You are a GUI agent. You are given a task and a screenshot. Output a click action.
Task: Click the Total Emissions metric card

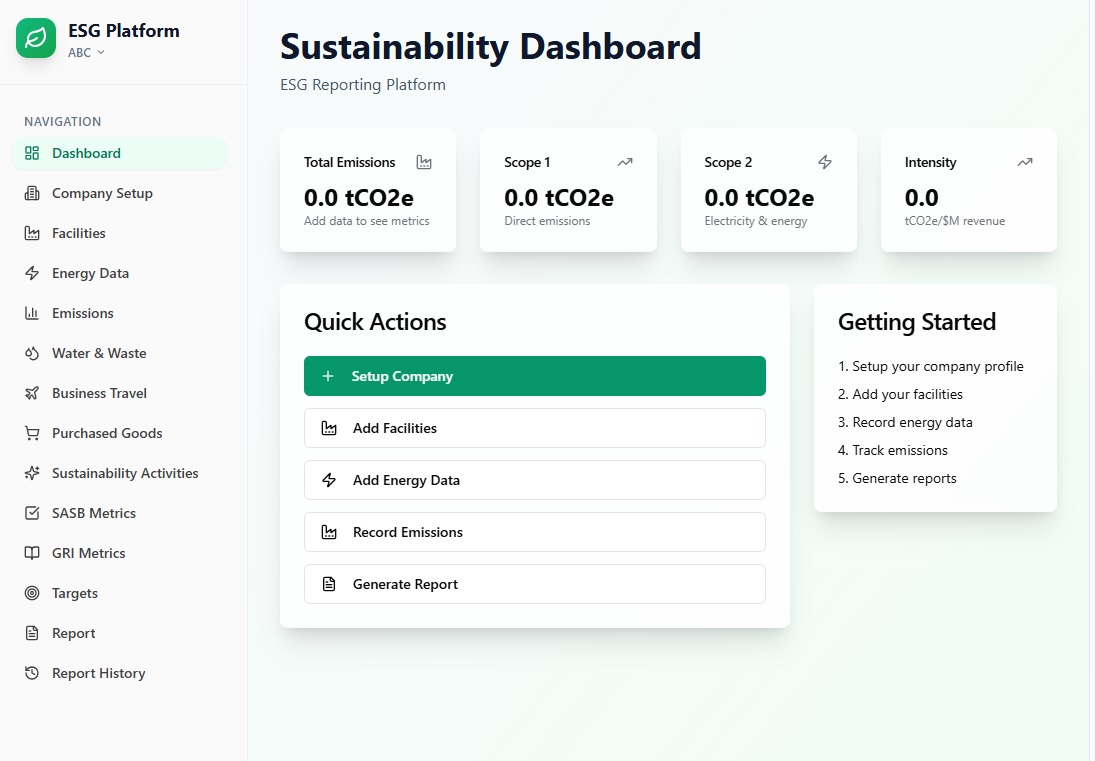pos(367,190)
